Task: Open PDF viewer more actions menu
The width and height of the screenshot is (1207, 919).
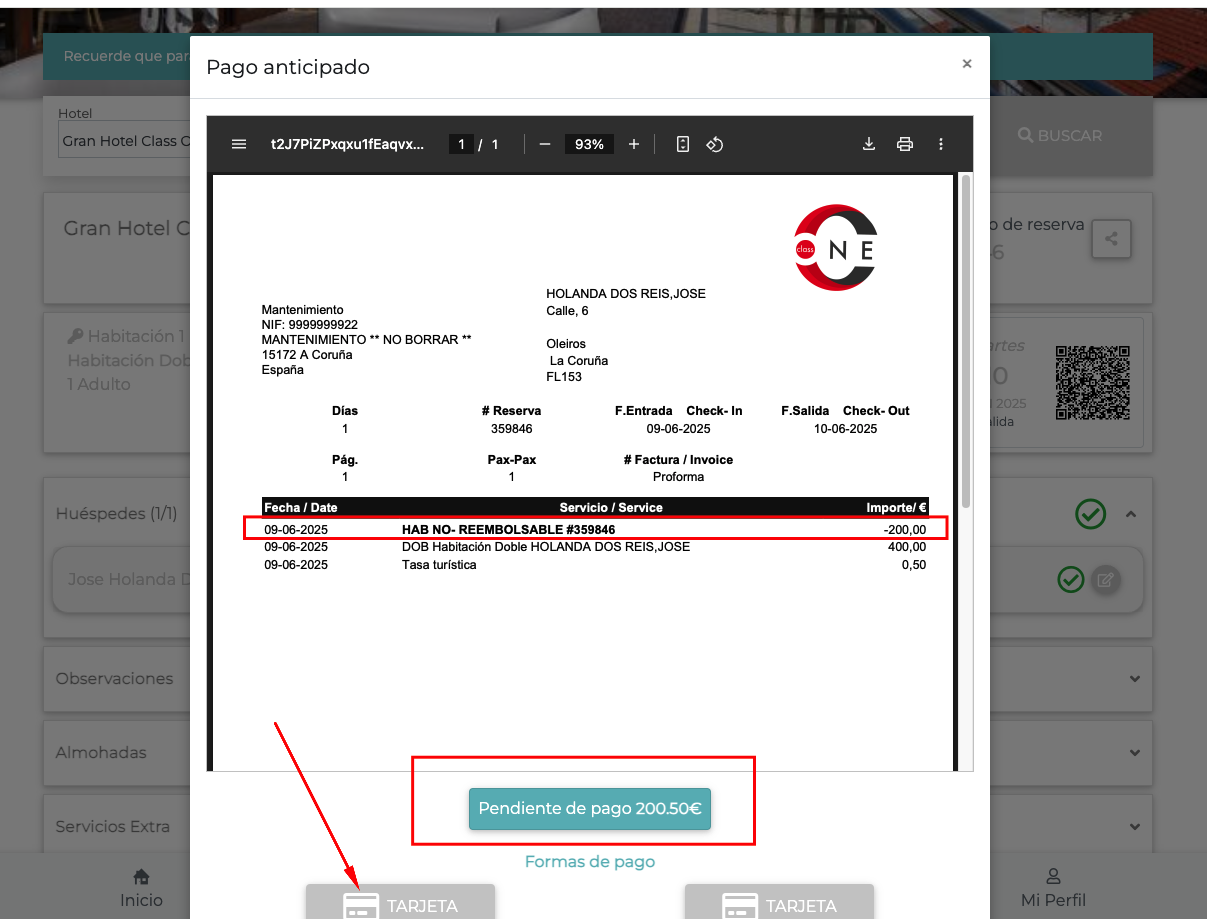Action: point(941,144)
